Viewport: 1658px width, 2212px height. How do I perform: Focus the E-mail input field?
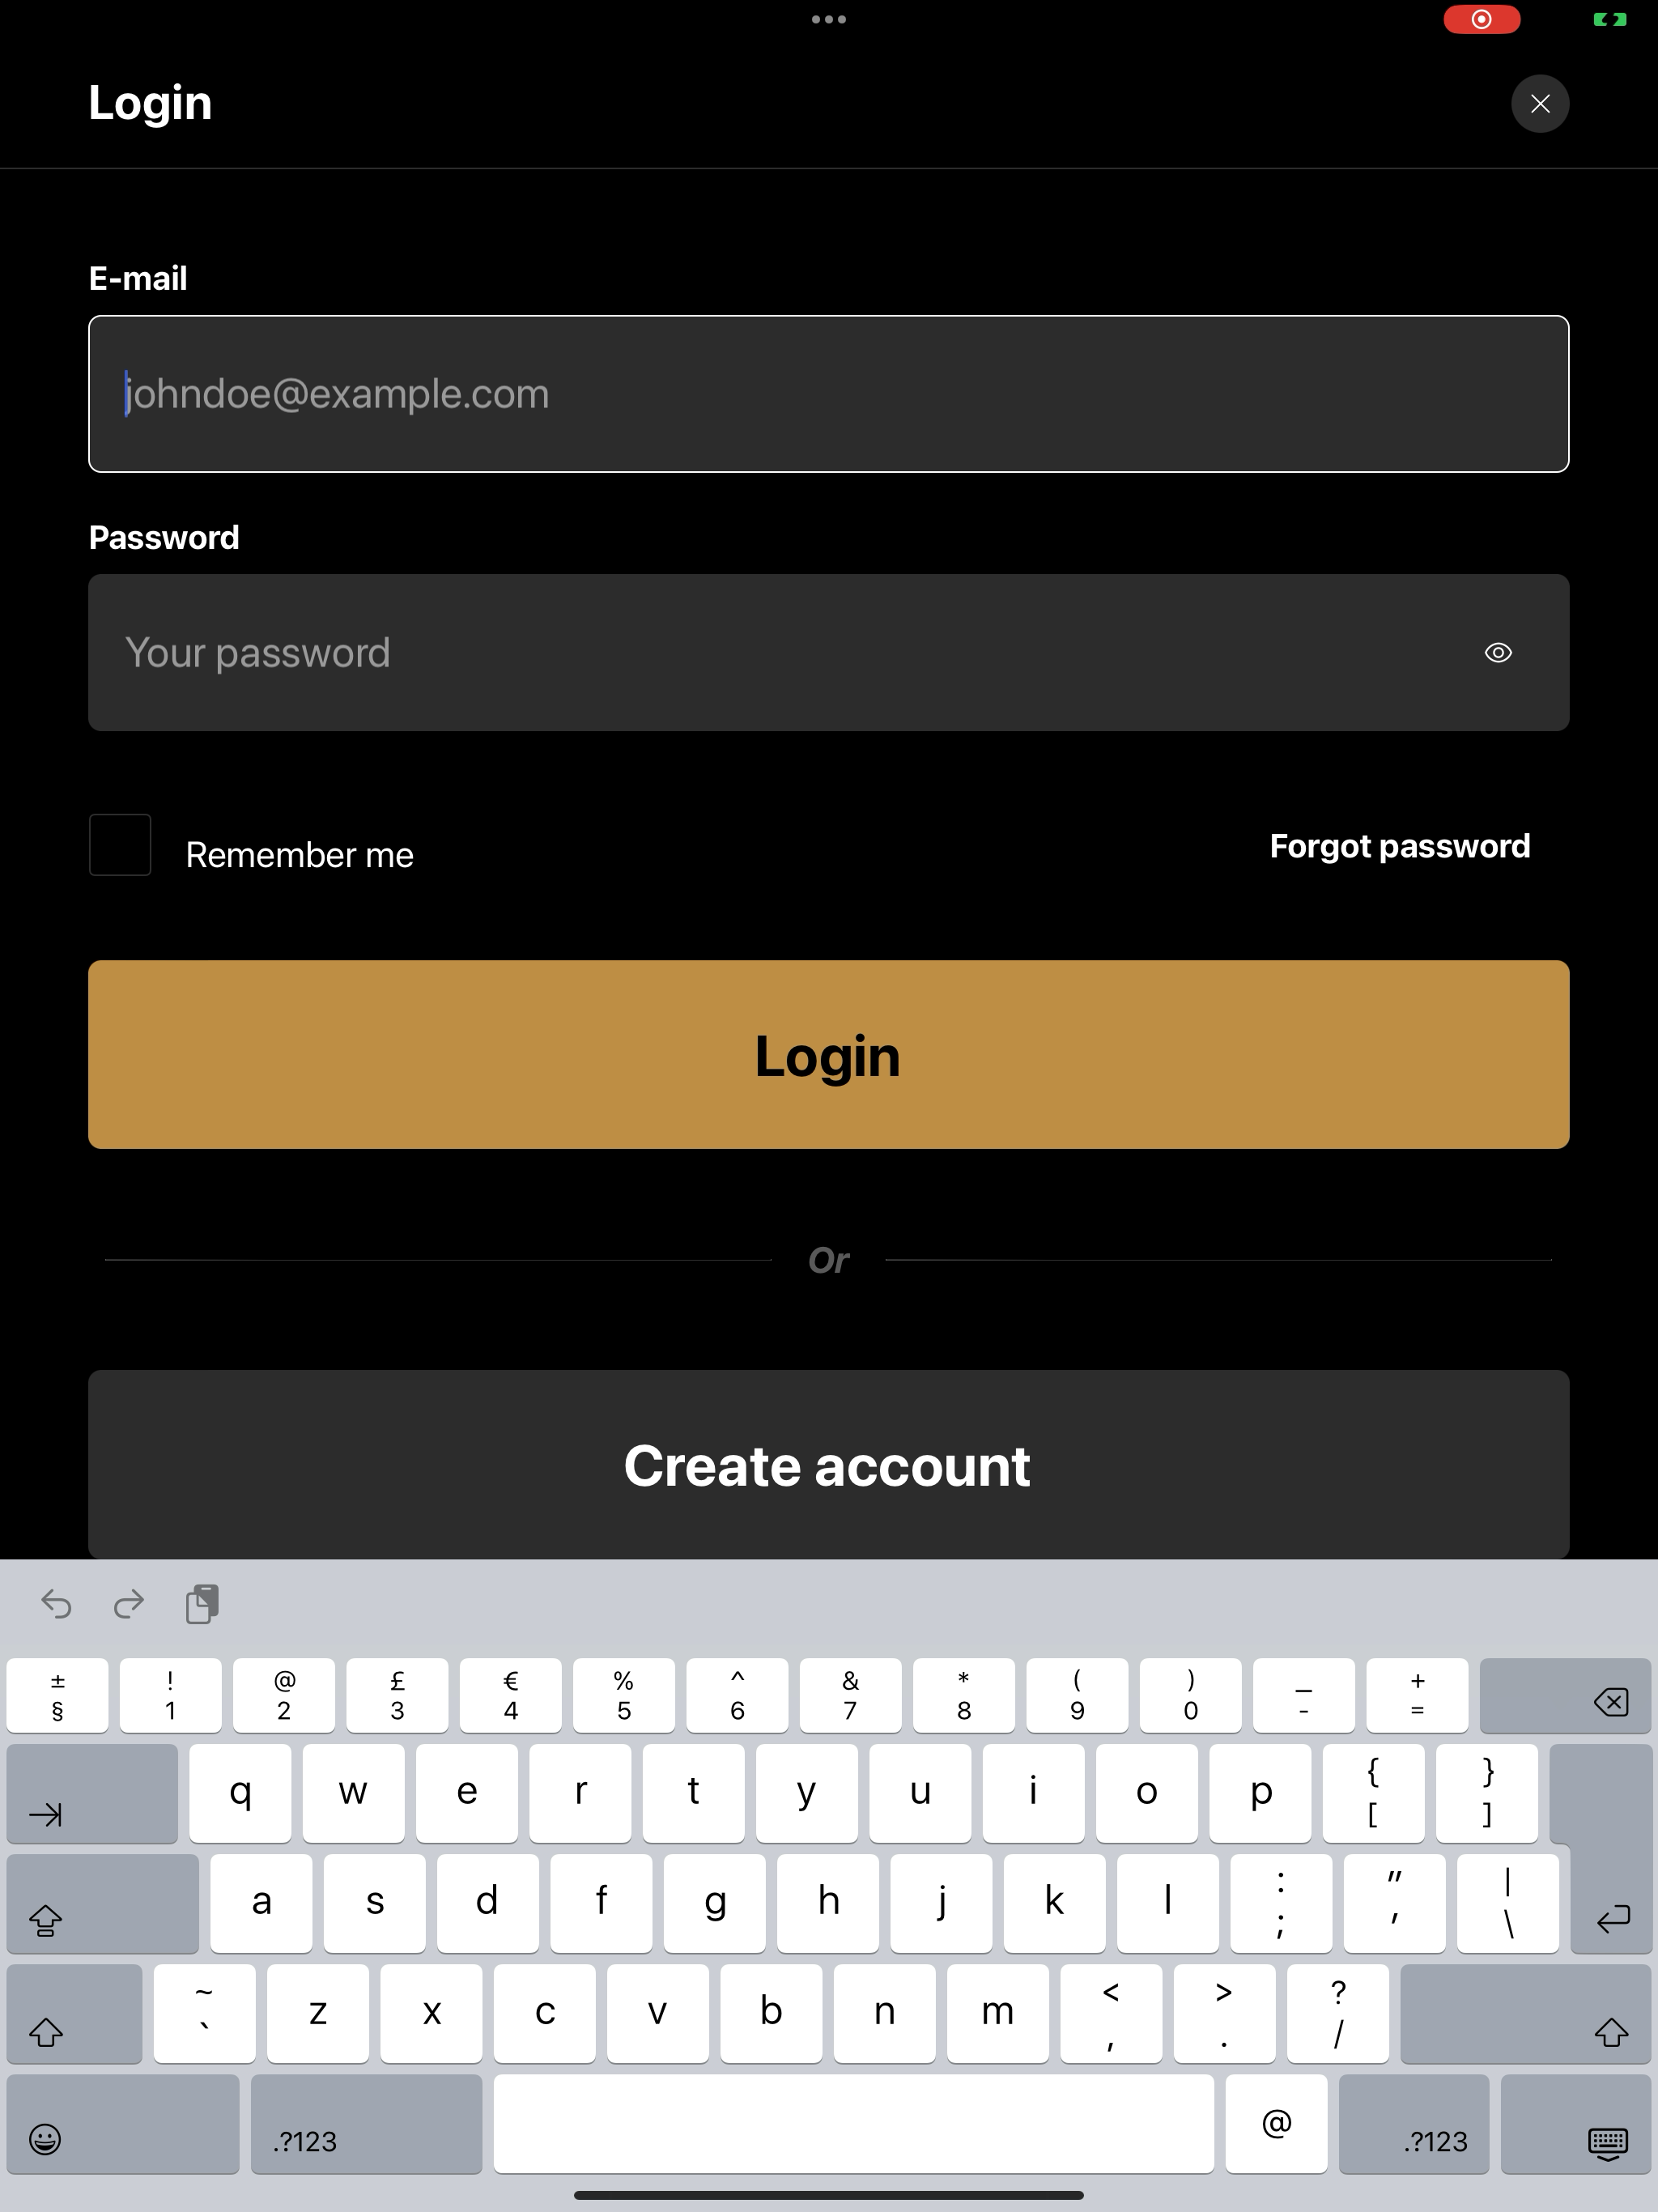[x=829, y=394]
